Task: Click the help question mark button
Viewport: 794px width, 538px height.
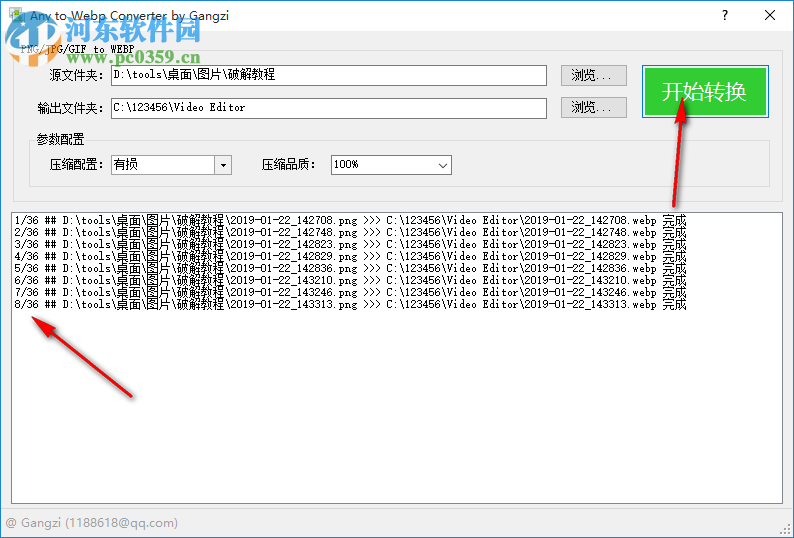Action: click(x=725, y=15)
